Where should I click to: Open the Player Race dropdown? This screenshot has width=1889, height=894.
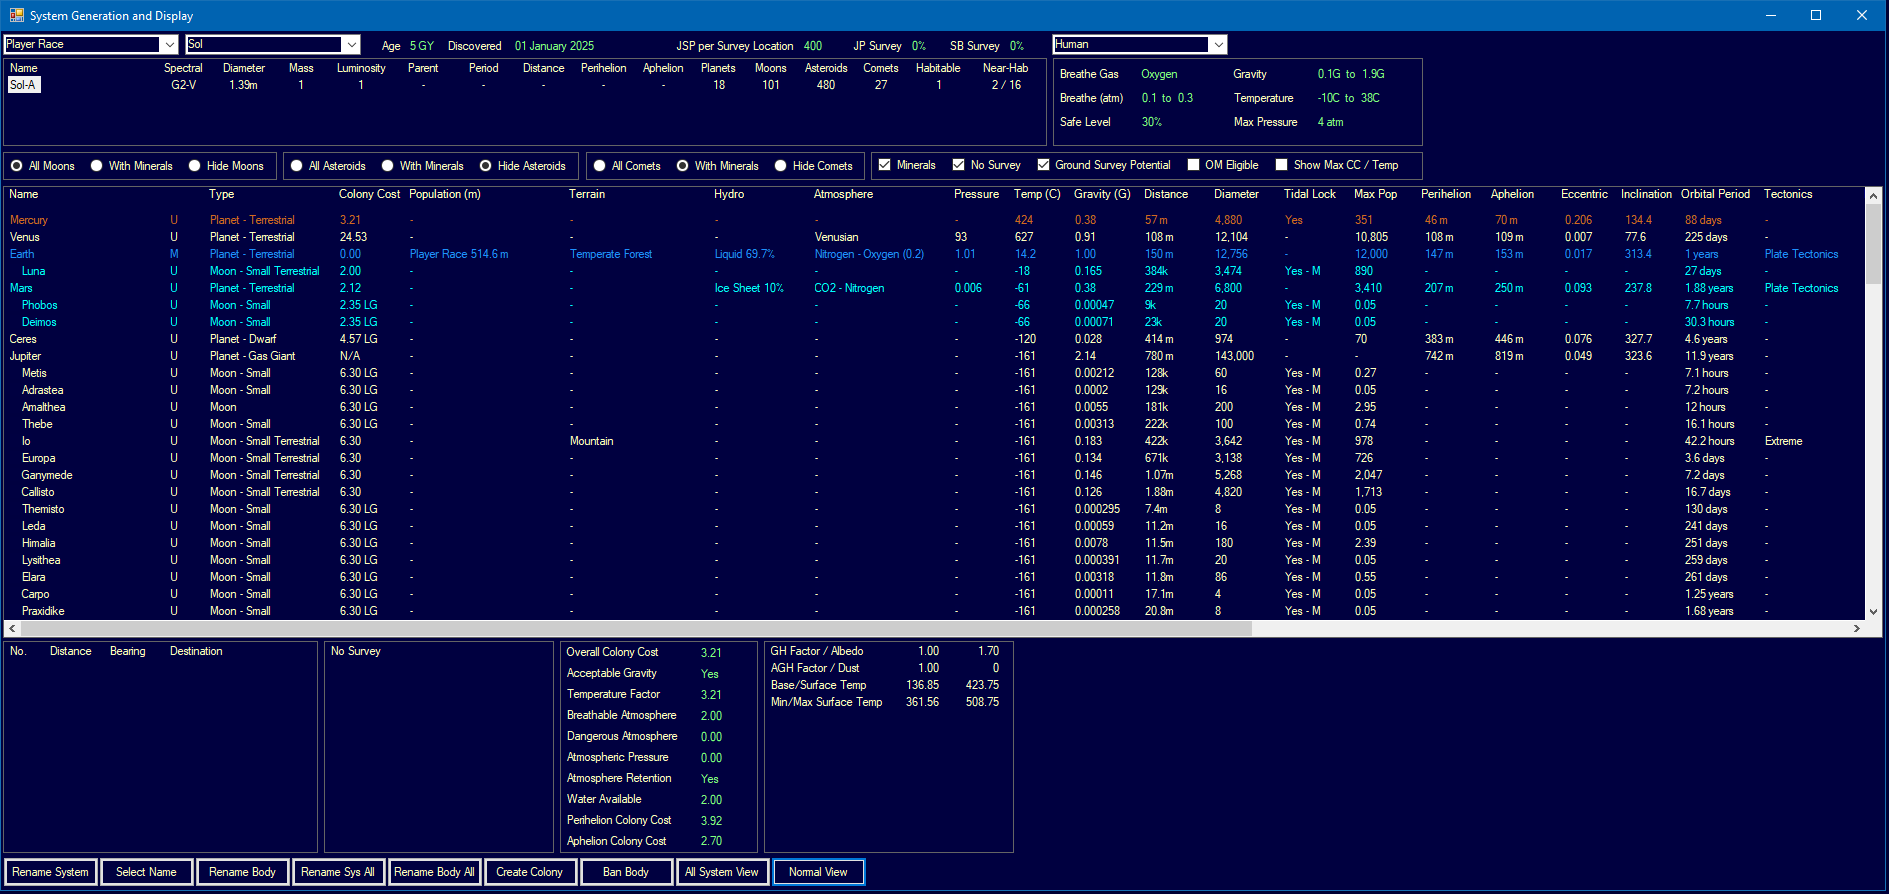point(170,44)
